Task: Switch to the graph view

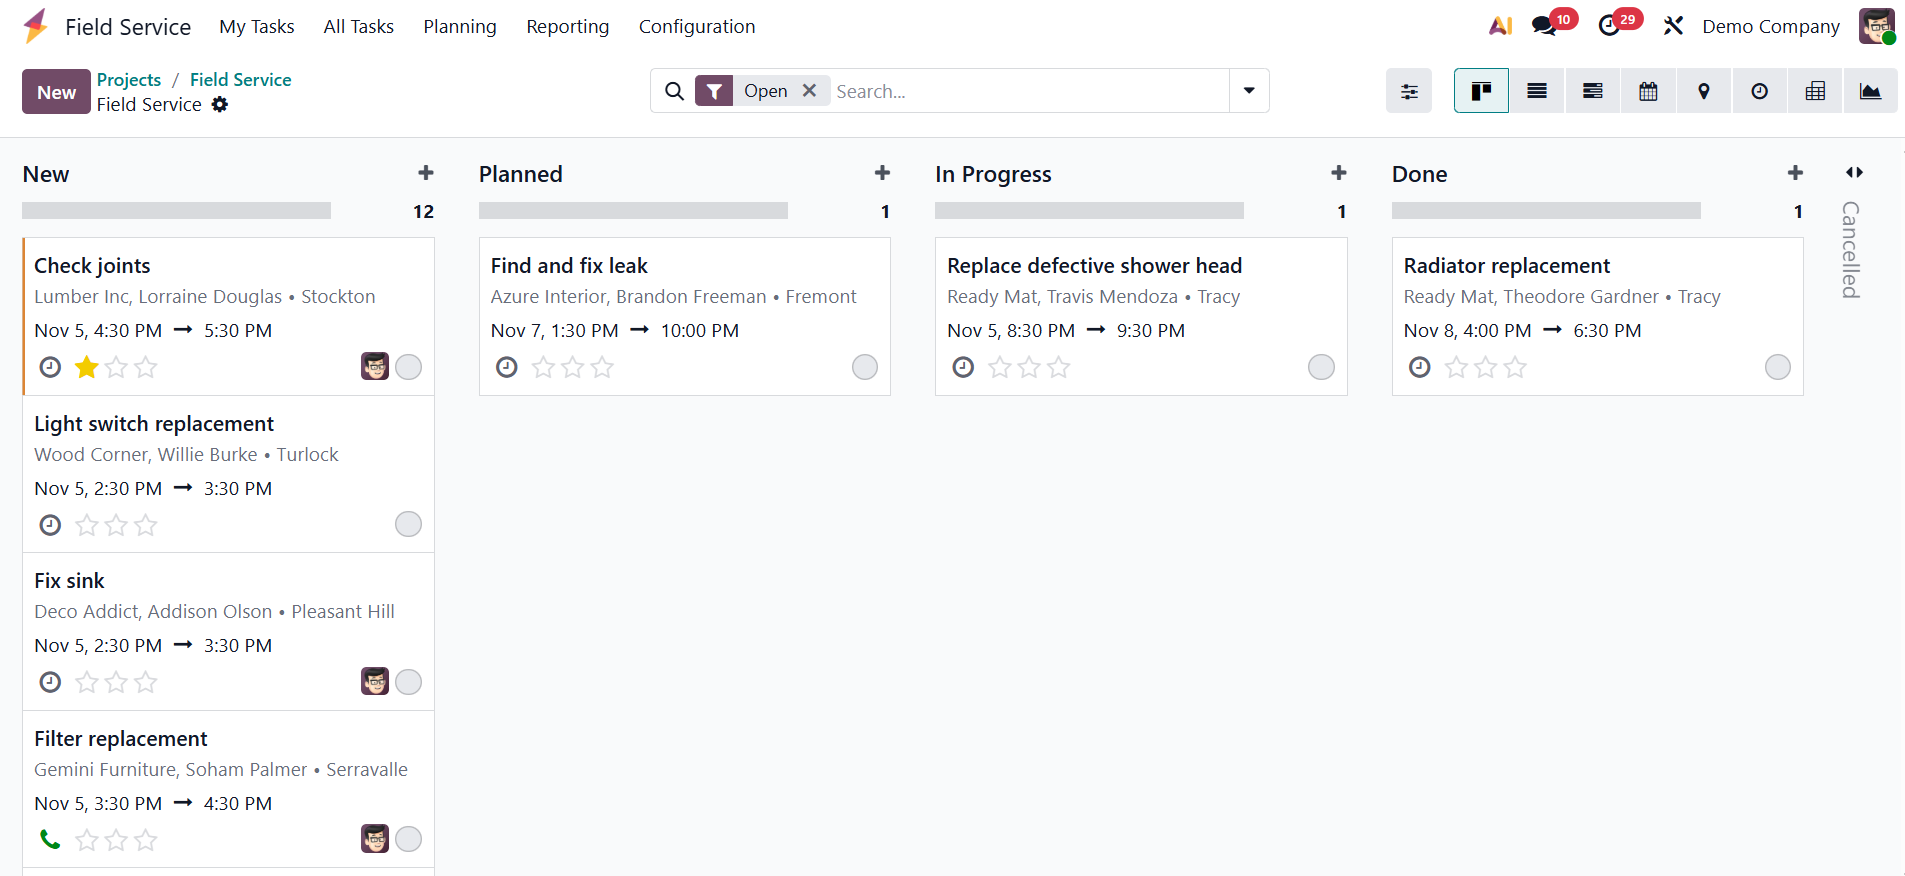Action: click(1870, 91)
